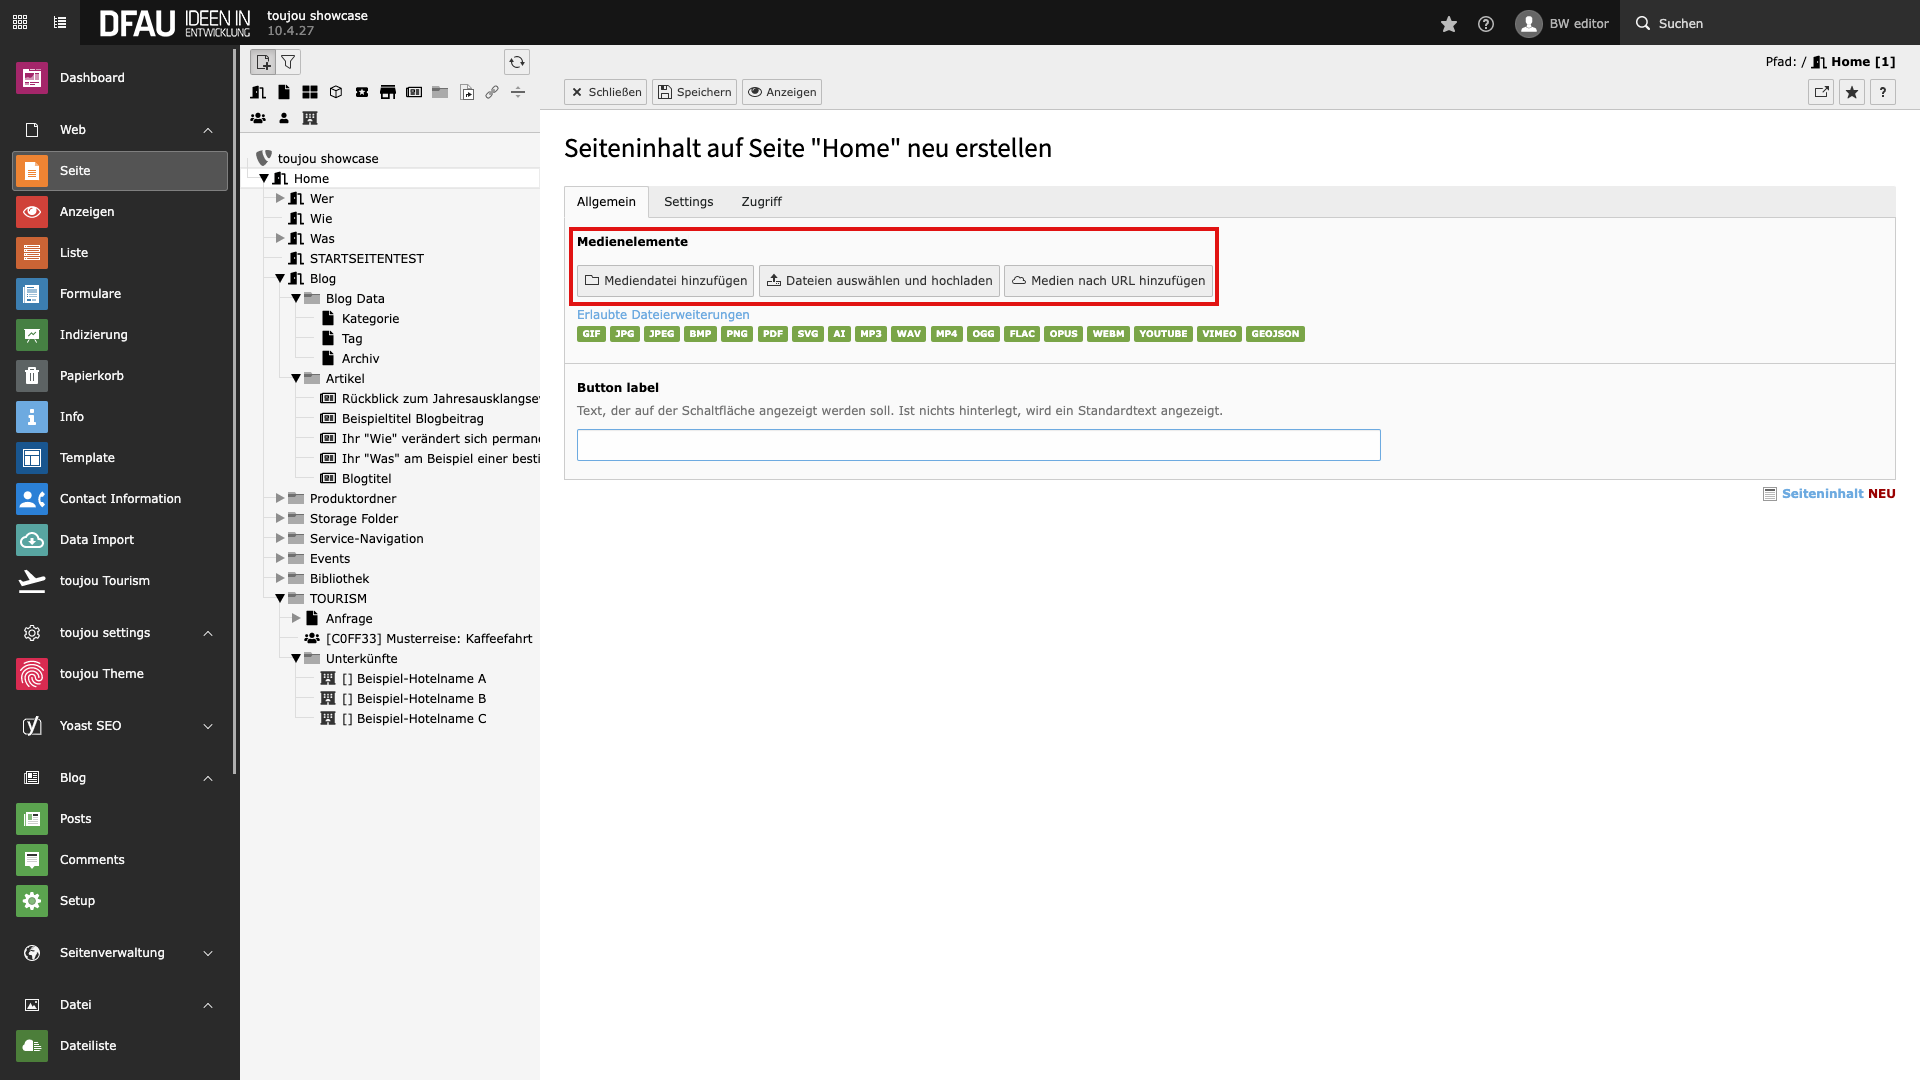Click the refresh page tree icon
The image size is (1920, 1080).
[516, 62]
